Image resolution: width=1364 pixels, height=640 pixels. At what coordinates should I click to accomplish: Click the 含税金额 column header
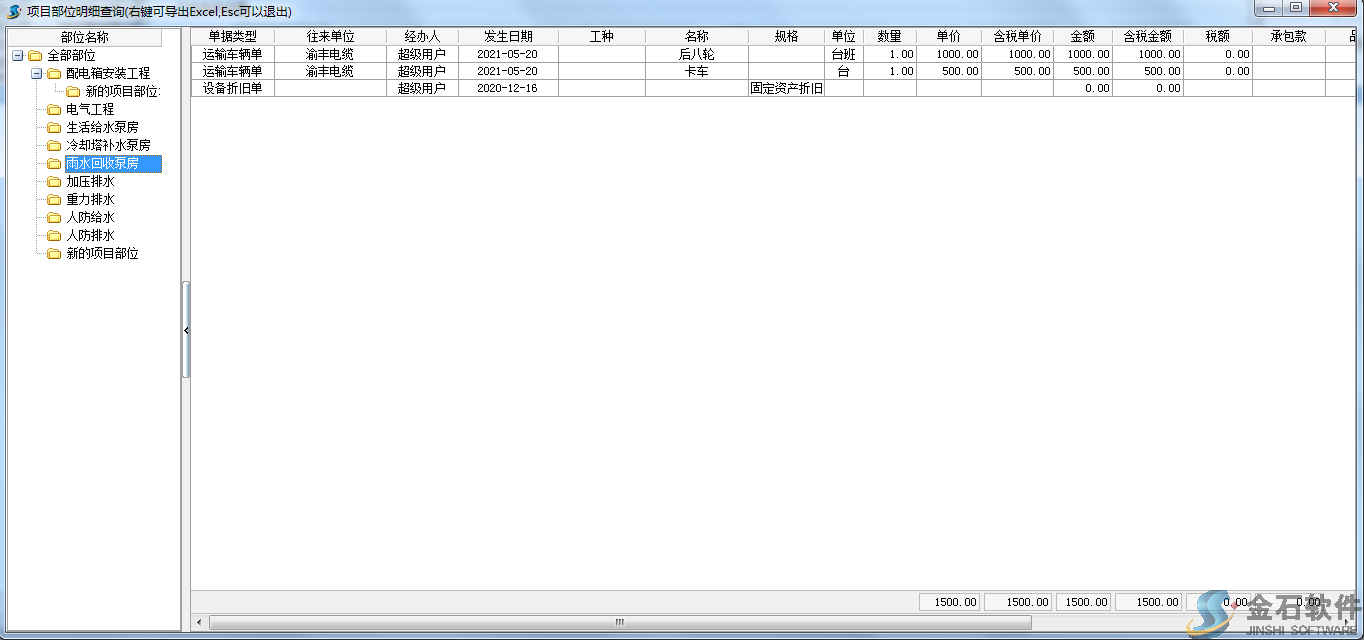tap(1147, 37)
